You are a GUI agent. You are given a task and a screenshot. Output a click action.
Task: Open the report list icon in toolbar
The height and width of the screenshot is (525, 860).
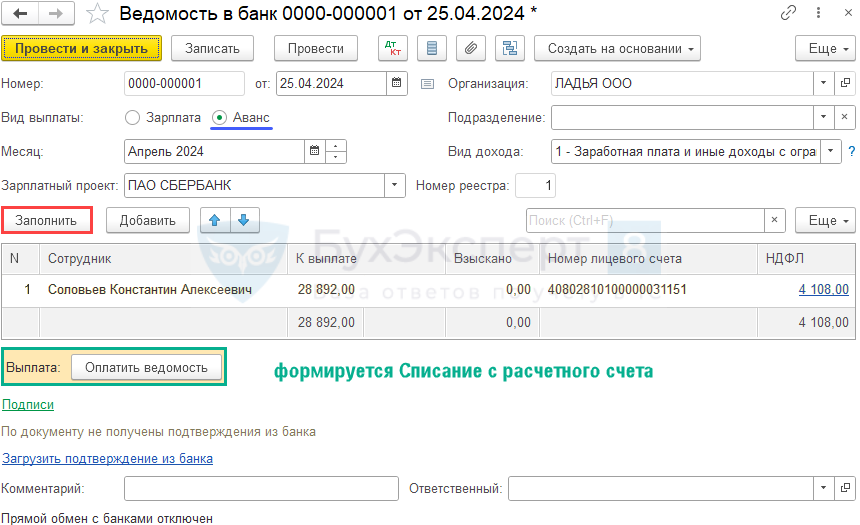pyautogui.click(x=432, y=48)
